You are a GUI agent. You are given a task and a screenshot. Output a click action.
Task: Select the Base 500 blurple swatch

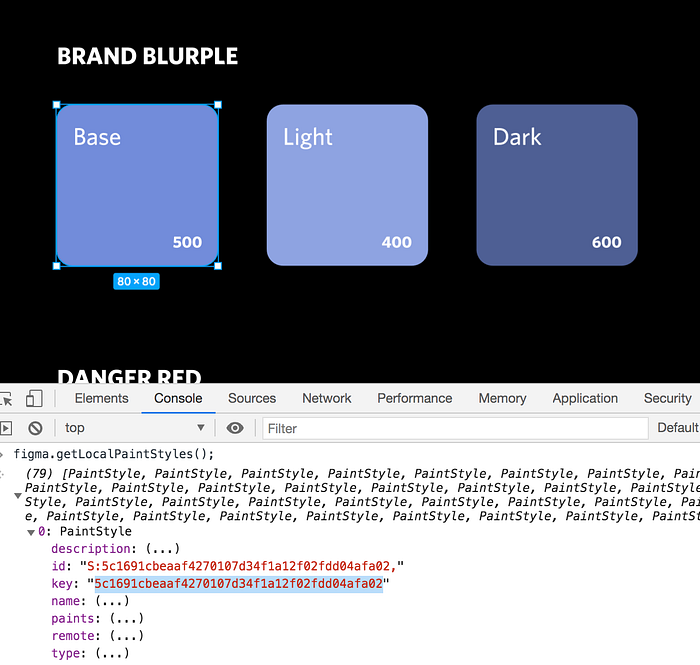(137, 185)
